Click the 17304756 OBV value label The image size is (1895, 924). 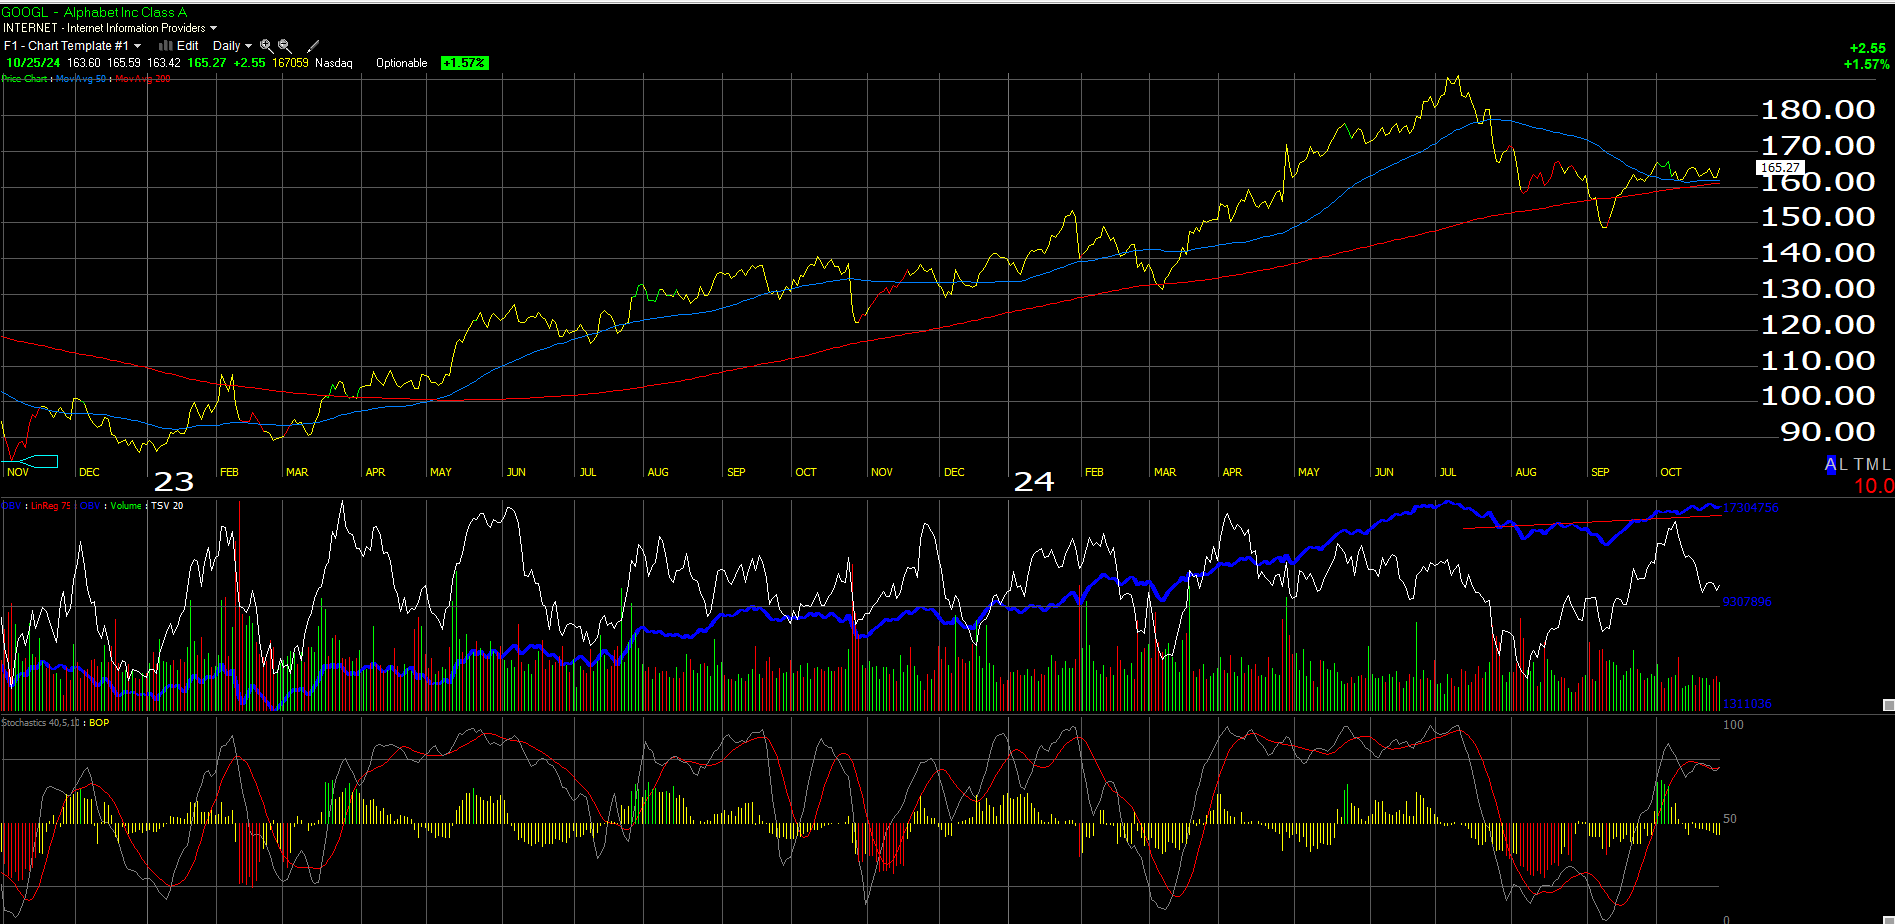(x=1750, y=508)
